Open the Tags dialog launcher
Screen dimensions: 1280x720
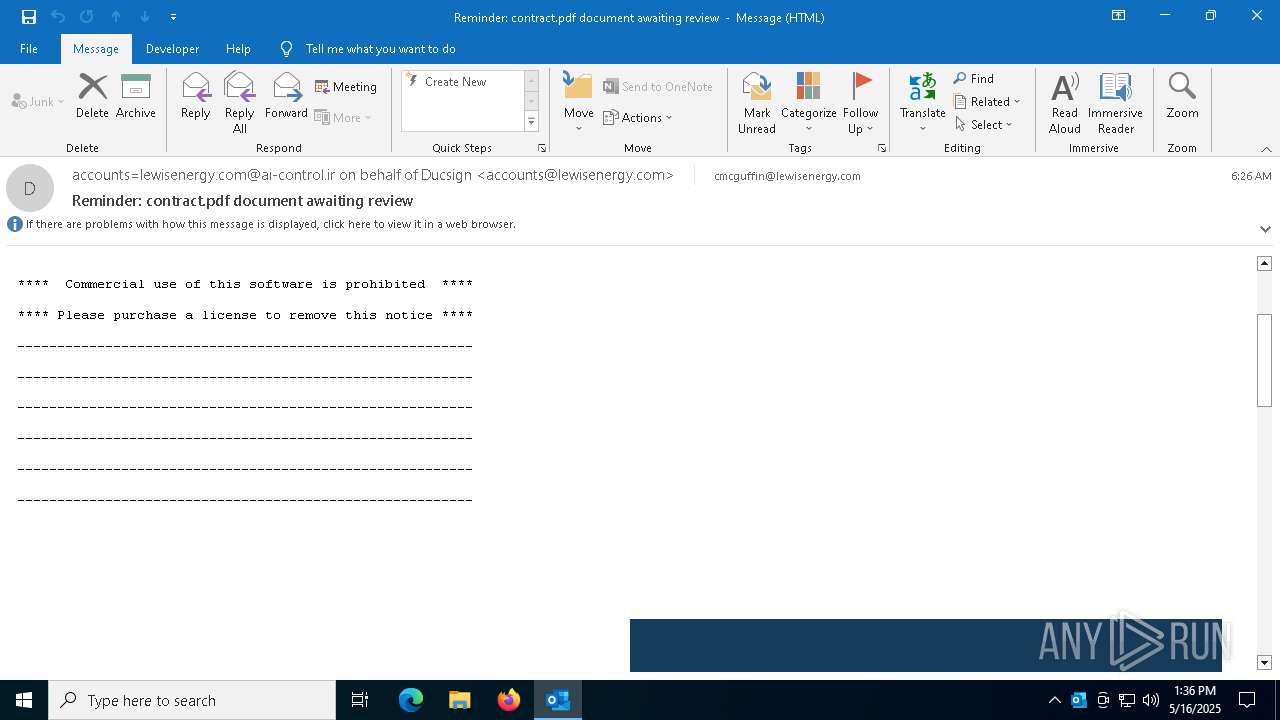[882, 148]
